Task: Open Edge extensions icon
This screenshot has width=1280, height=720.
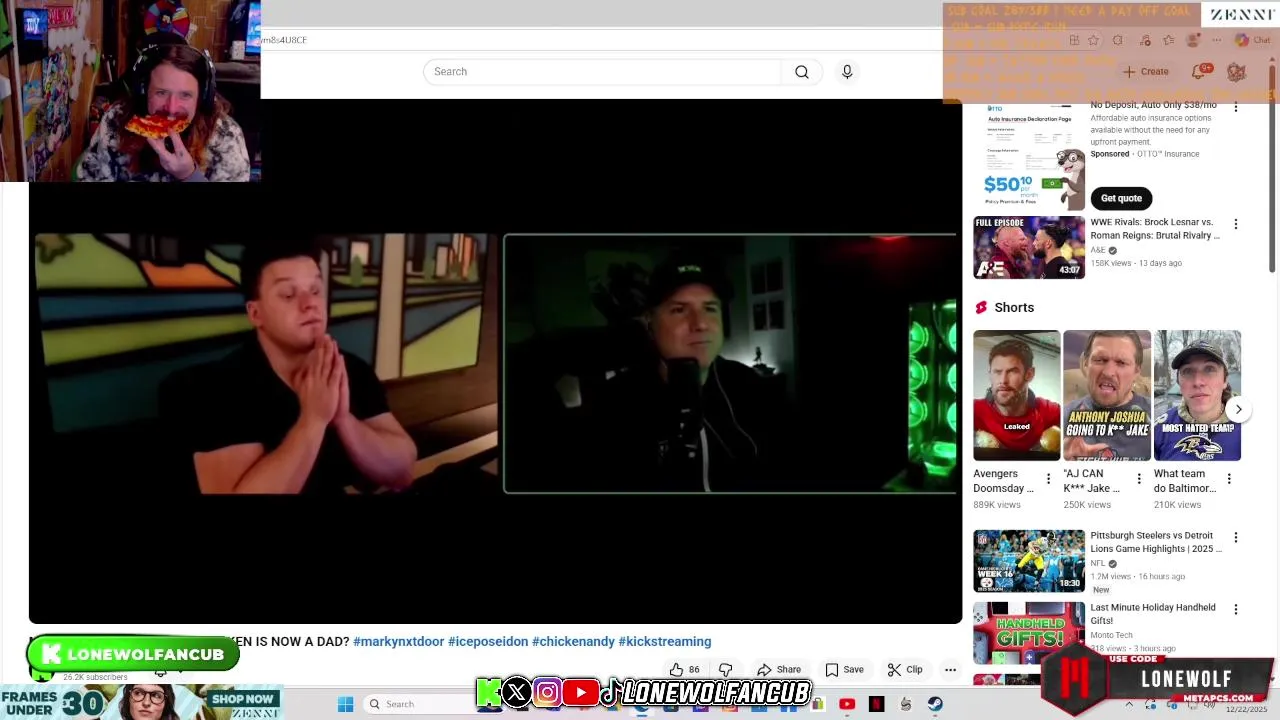Action: click(x=1118, y=40)
